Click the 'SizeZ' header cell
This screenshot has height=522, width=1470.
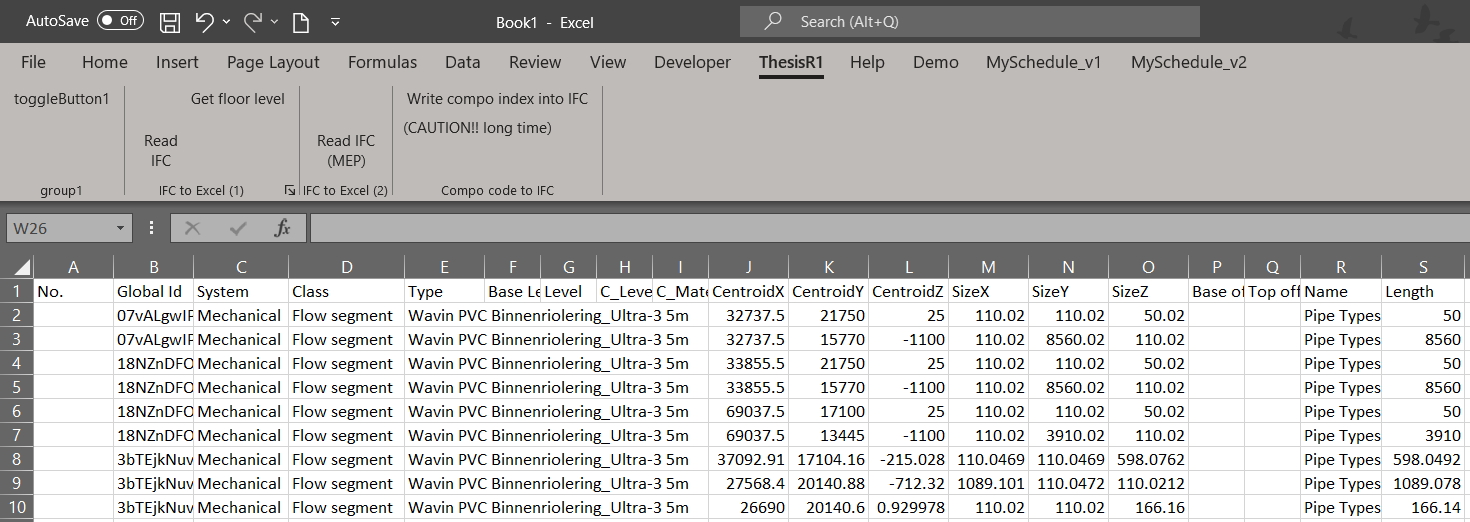1148,292
